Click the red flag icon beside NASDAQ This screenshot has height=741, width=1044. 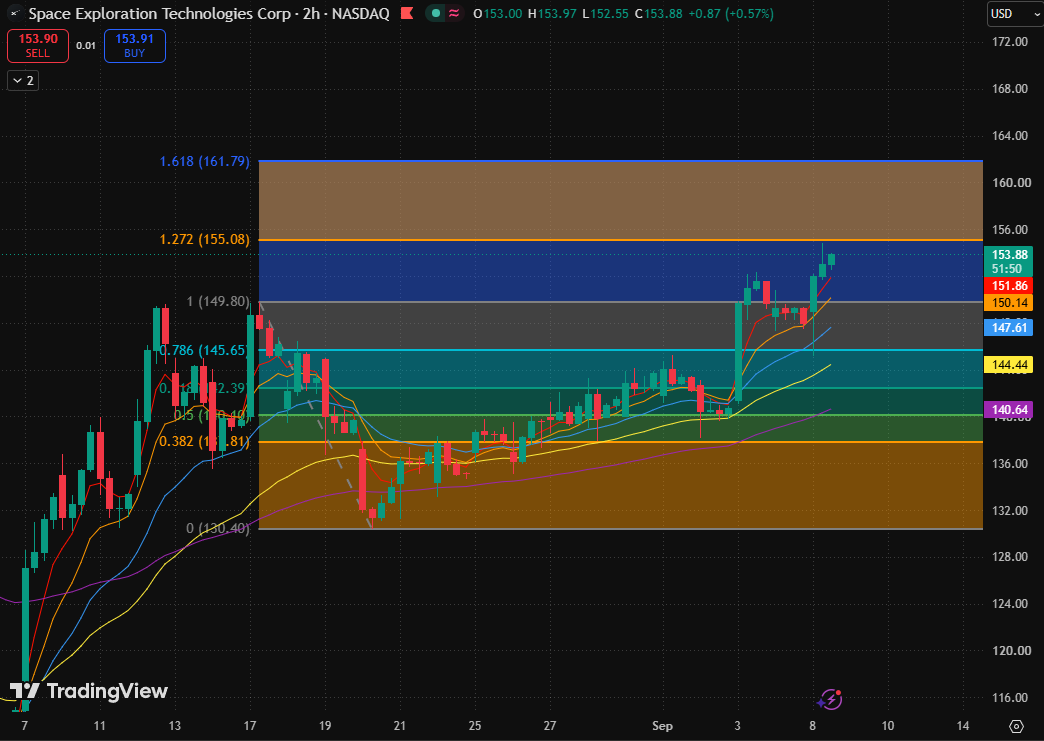coord(405,13)
